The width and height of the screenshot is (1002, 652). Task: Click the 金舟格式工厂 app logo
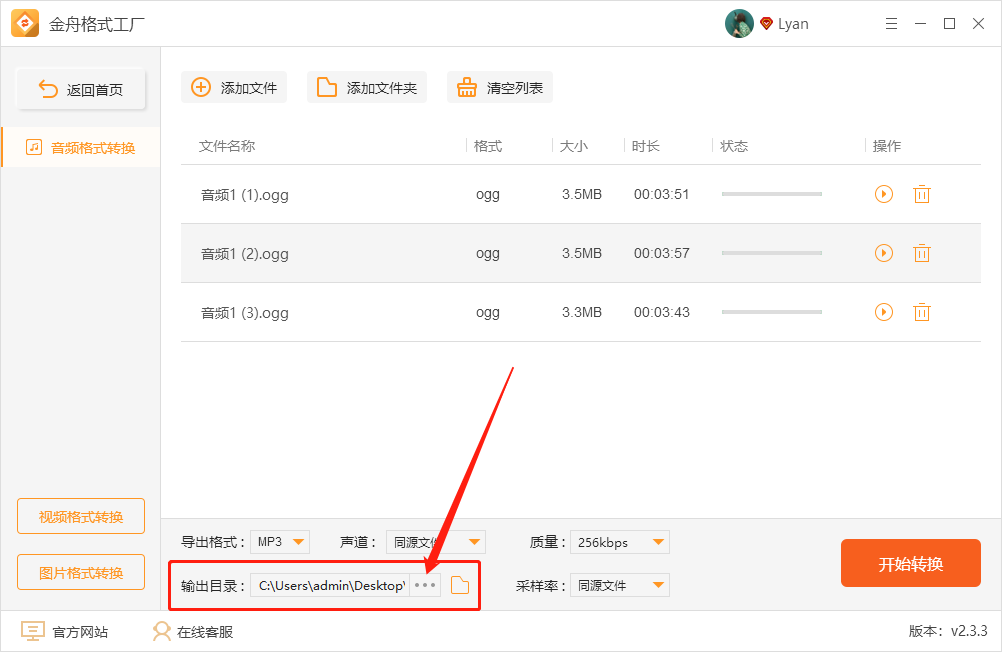pos(25,23)
